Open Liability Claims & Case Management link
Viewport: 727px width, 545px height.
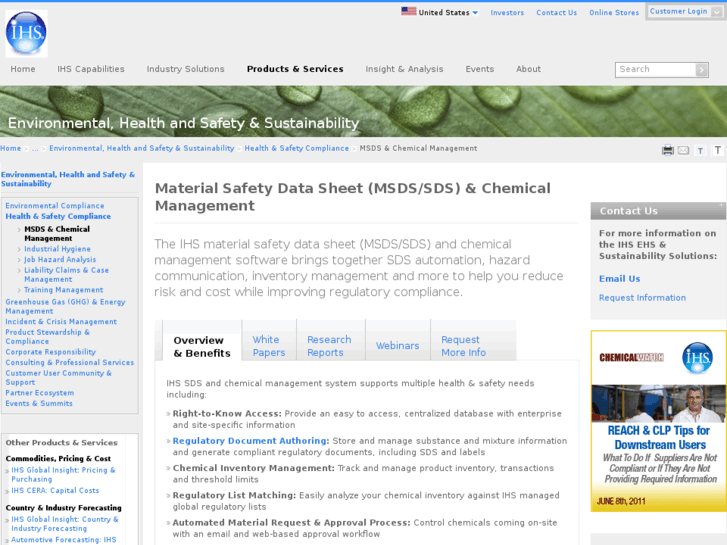tap(66, 275)
